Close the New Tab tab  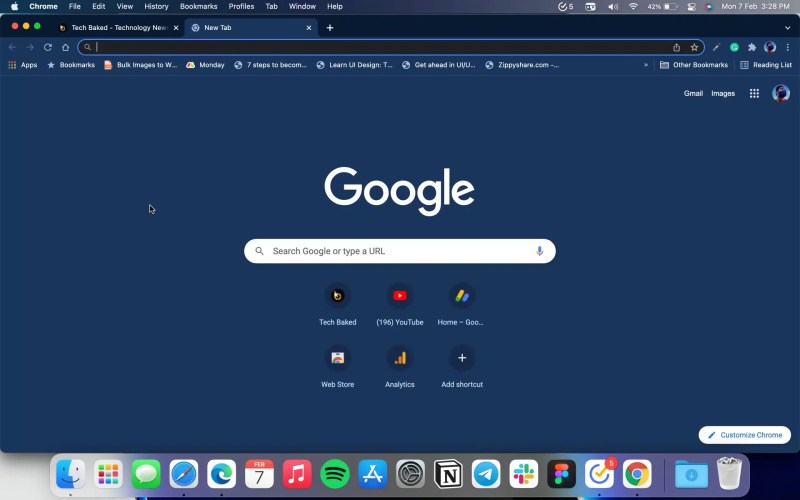(x=309, y=28)
